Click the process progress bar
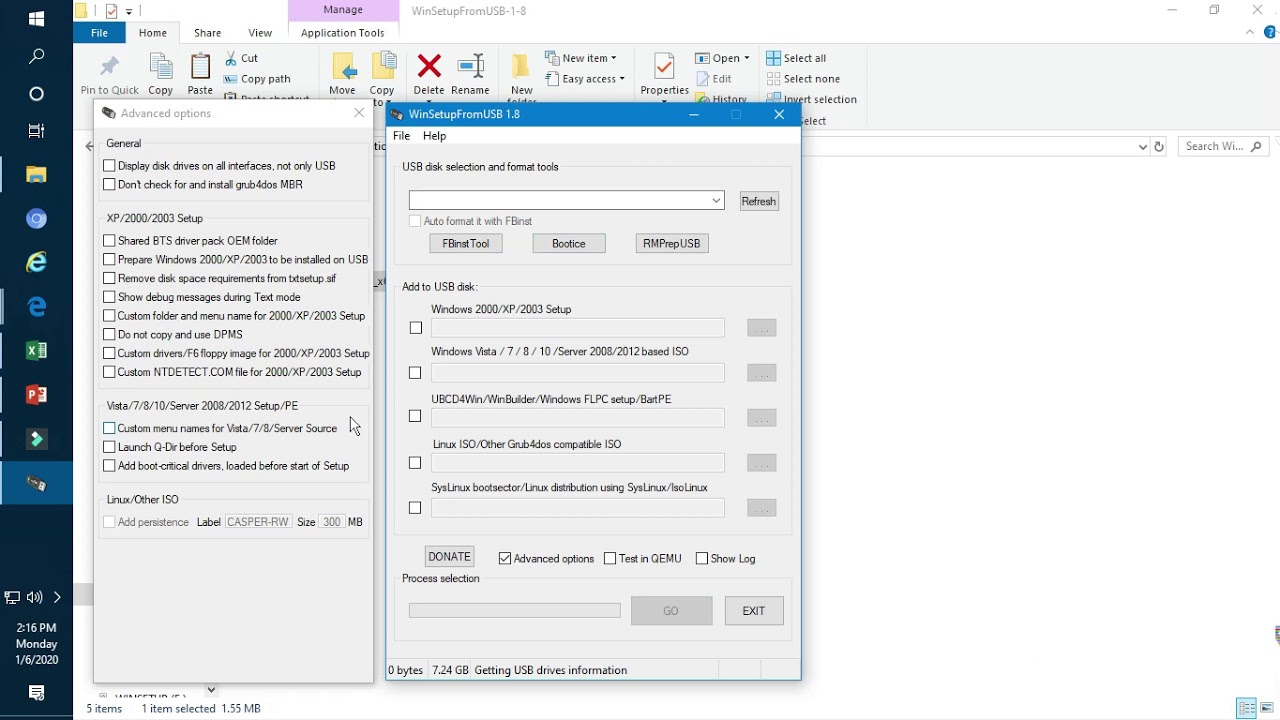Viewport: 1280px width, 720px height. (514, 611)
